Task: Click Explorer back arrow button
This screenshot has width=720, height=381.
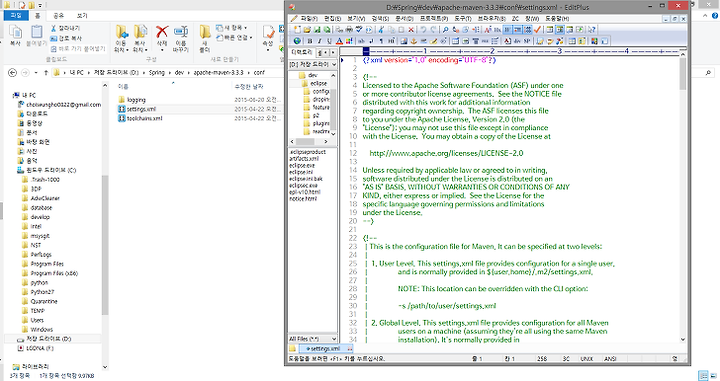Action: (13, 73)
